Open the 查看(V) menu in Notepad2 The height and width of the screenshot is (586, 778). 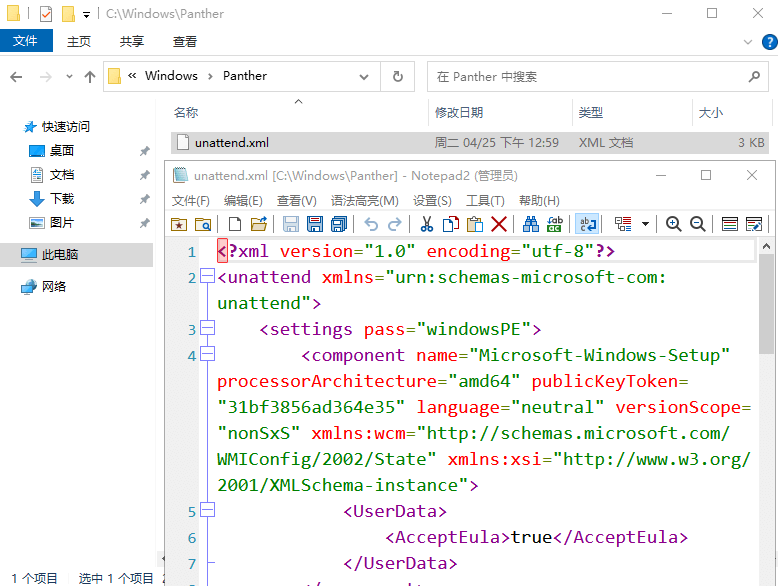pos(296,200)
